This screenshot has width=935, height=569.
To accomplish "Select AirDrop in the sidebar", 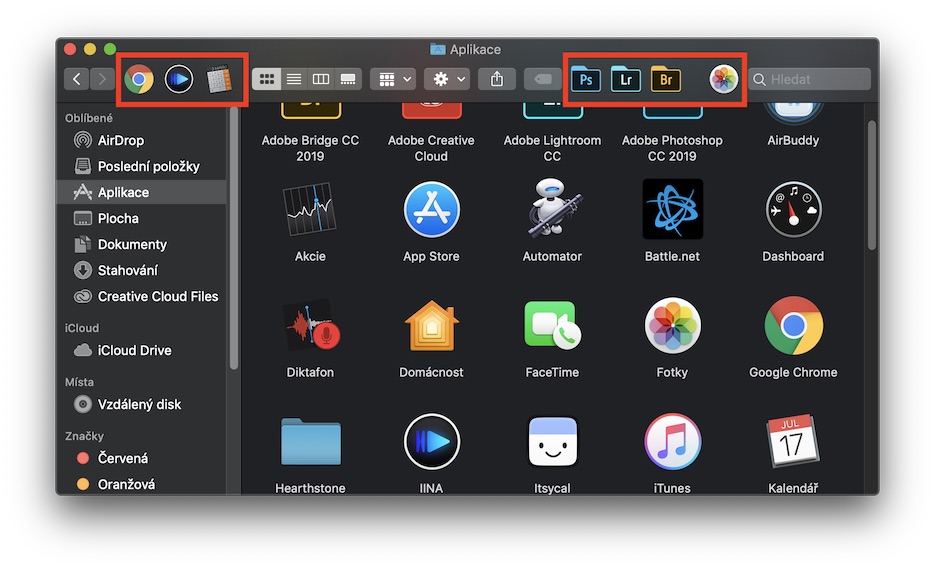I will [x=141, y=140].
